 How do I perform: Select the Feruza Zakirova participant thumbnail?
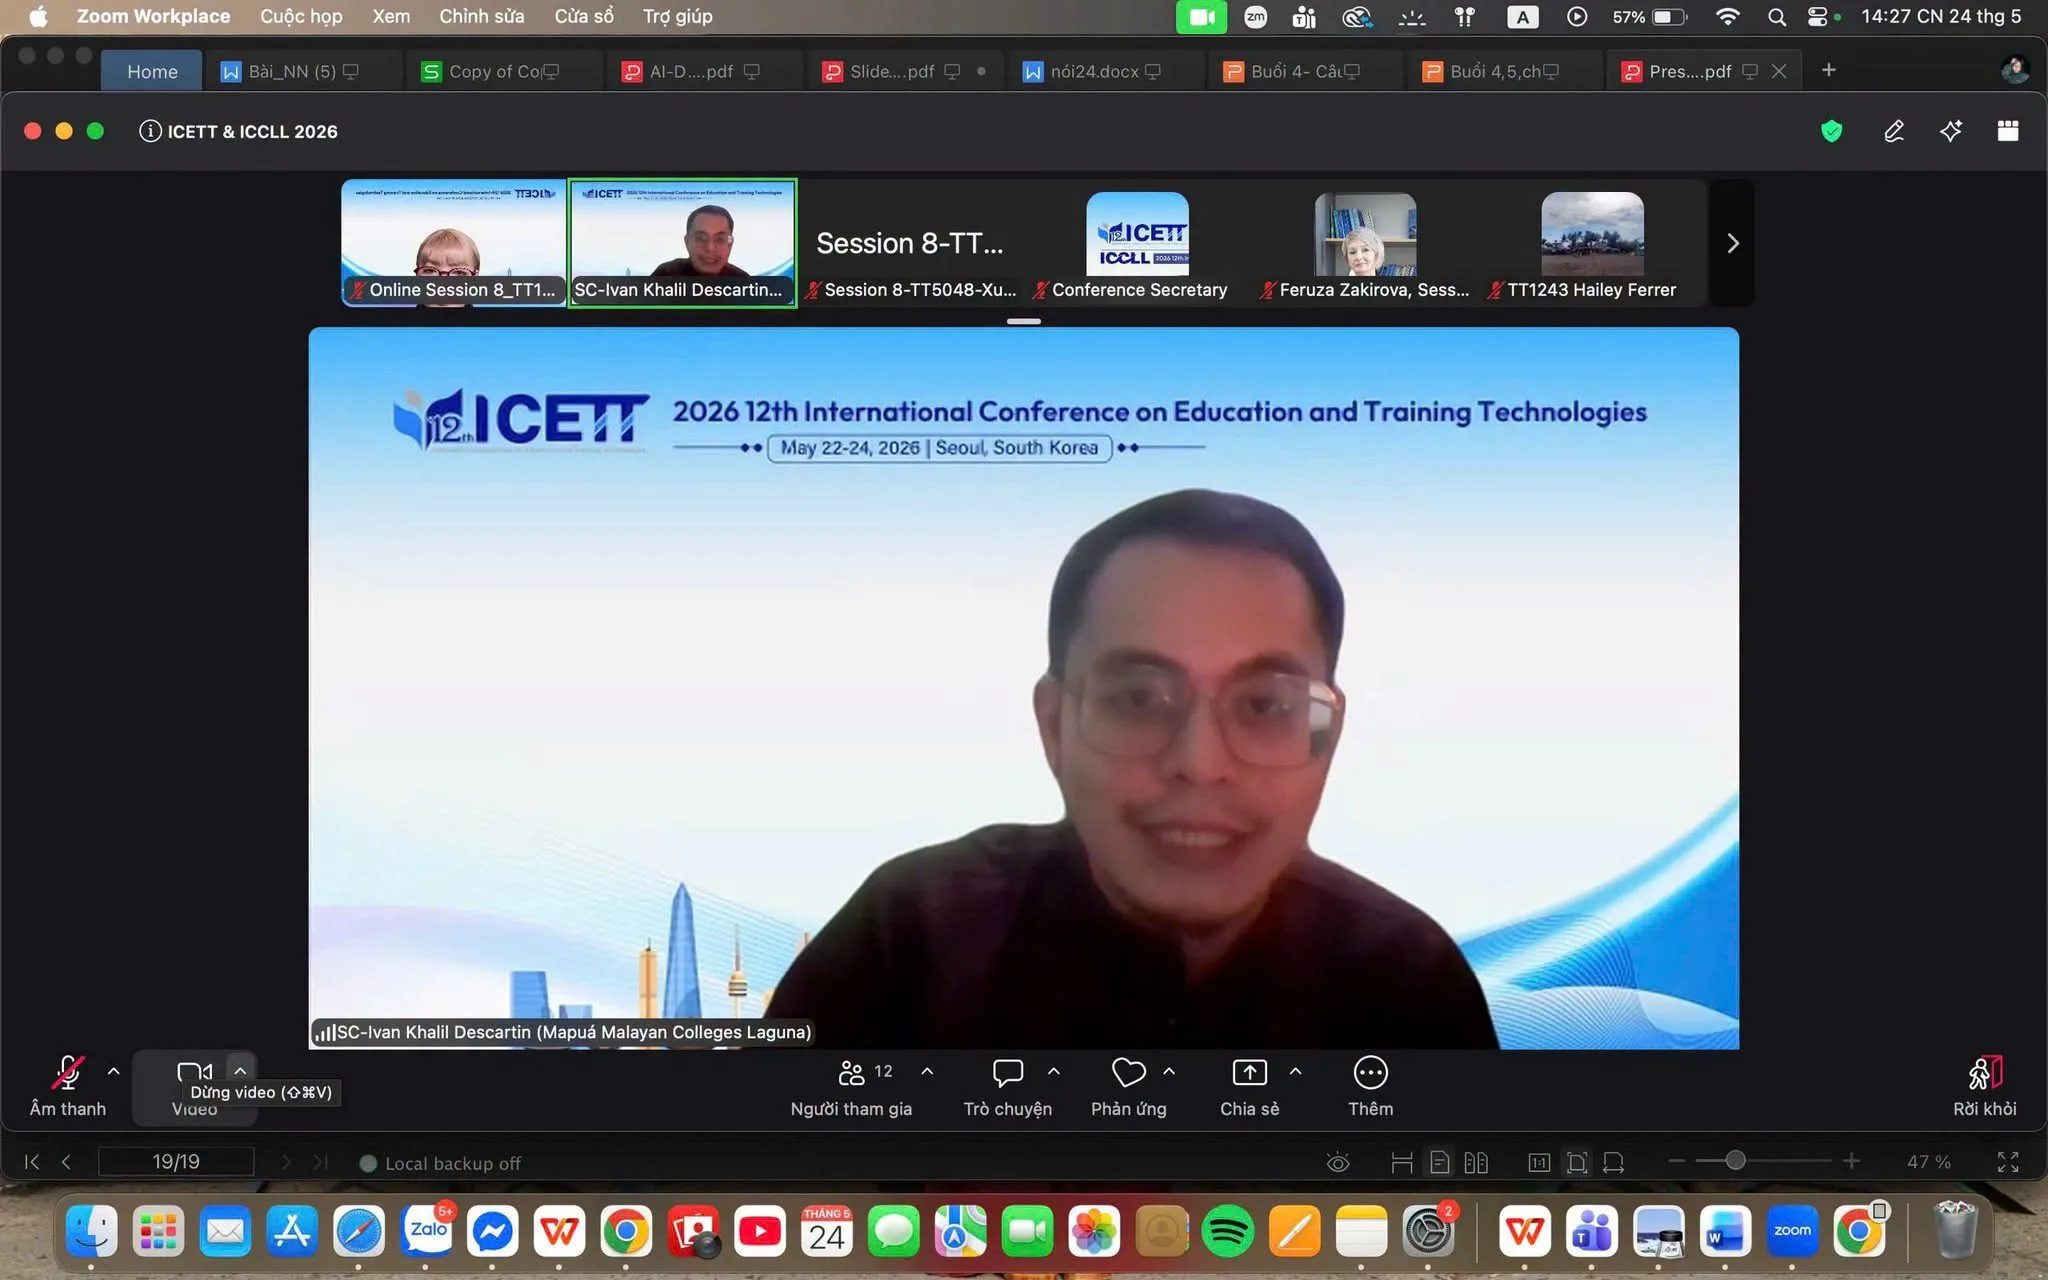click(x=1365, y=243)
